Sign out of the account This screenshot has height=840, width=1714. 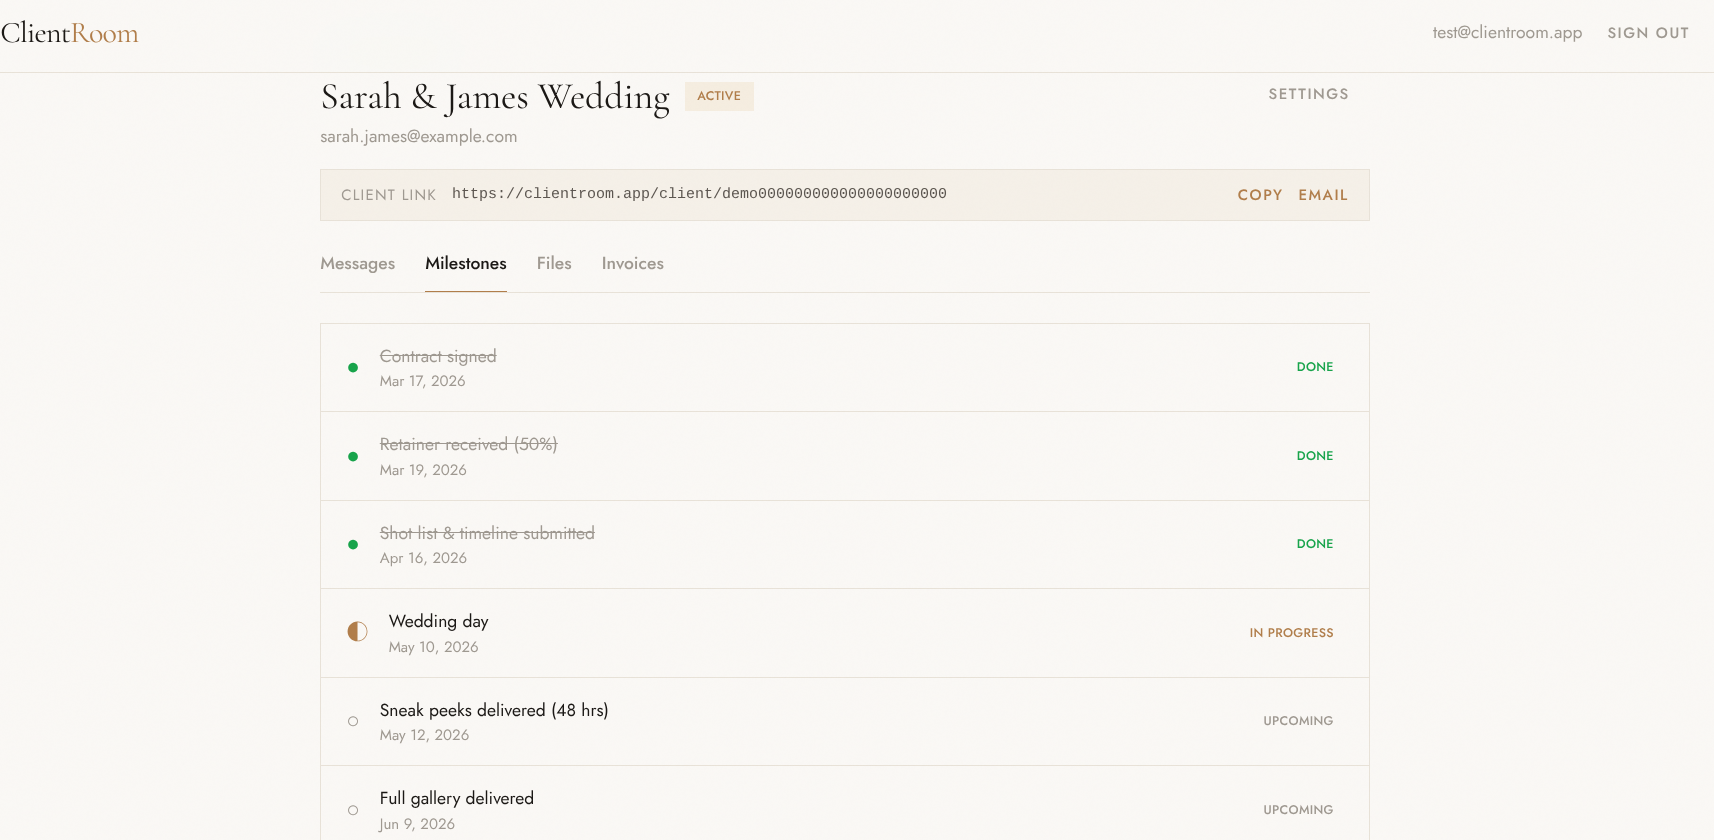tap(1648, 33)
